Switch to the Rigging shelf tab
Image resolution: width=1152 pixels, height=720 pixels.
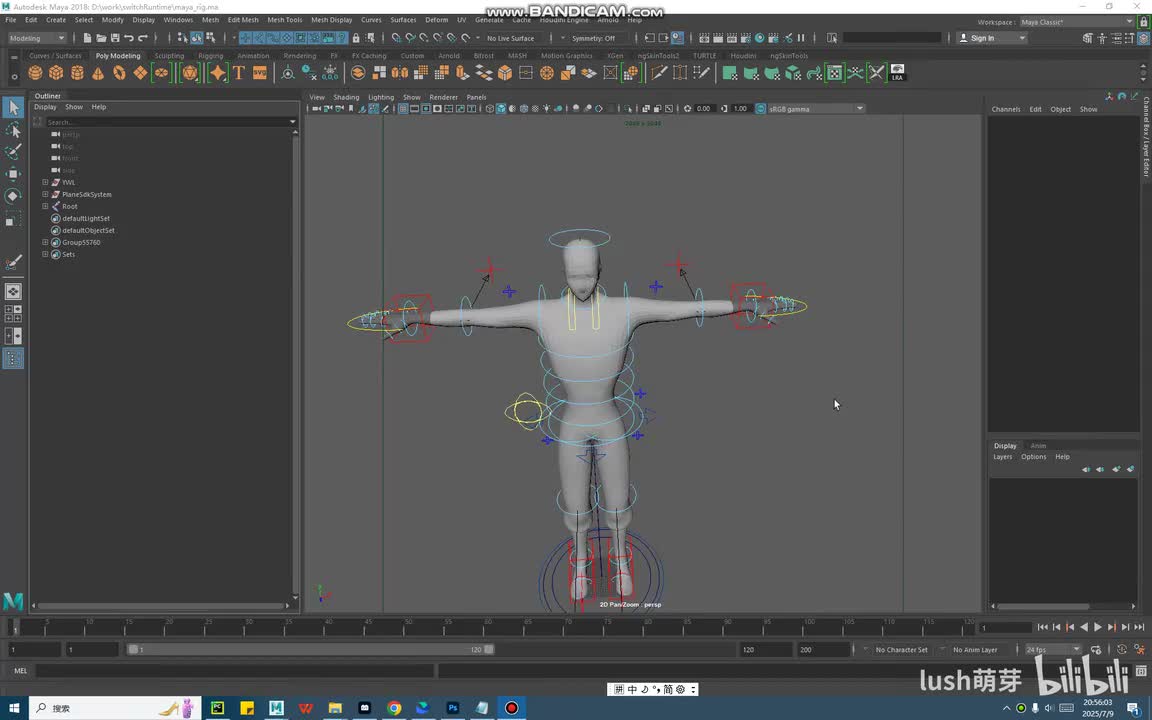pos(210,56)
